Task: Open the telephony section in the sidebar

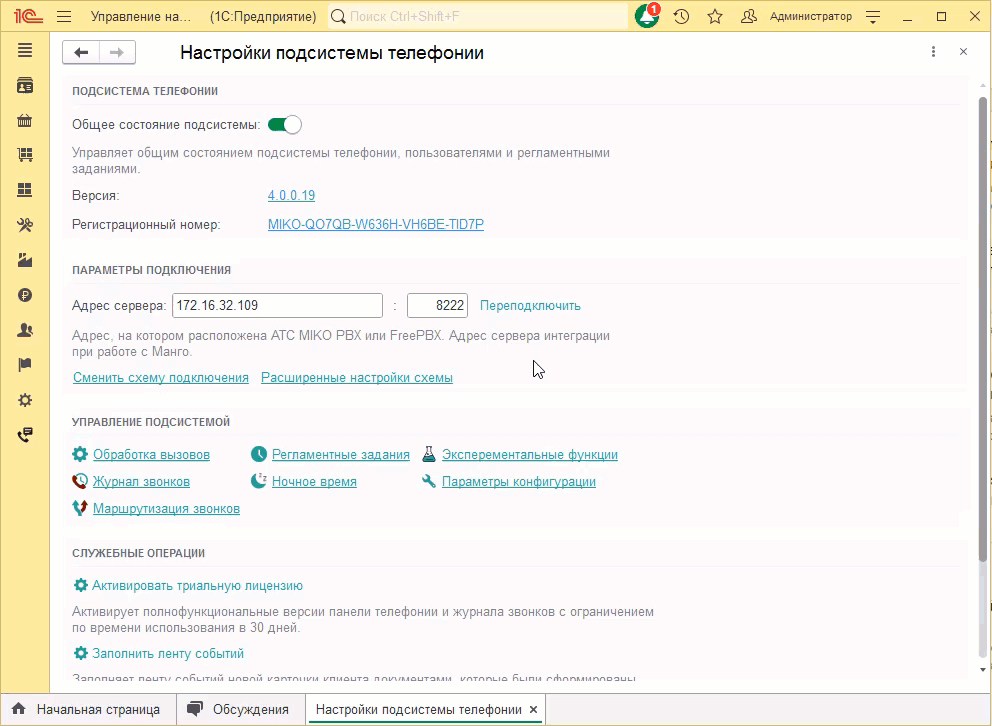Action: 25,434
